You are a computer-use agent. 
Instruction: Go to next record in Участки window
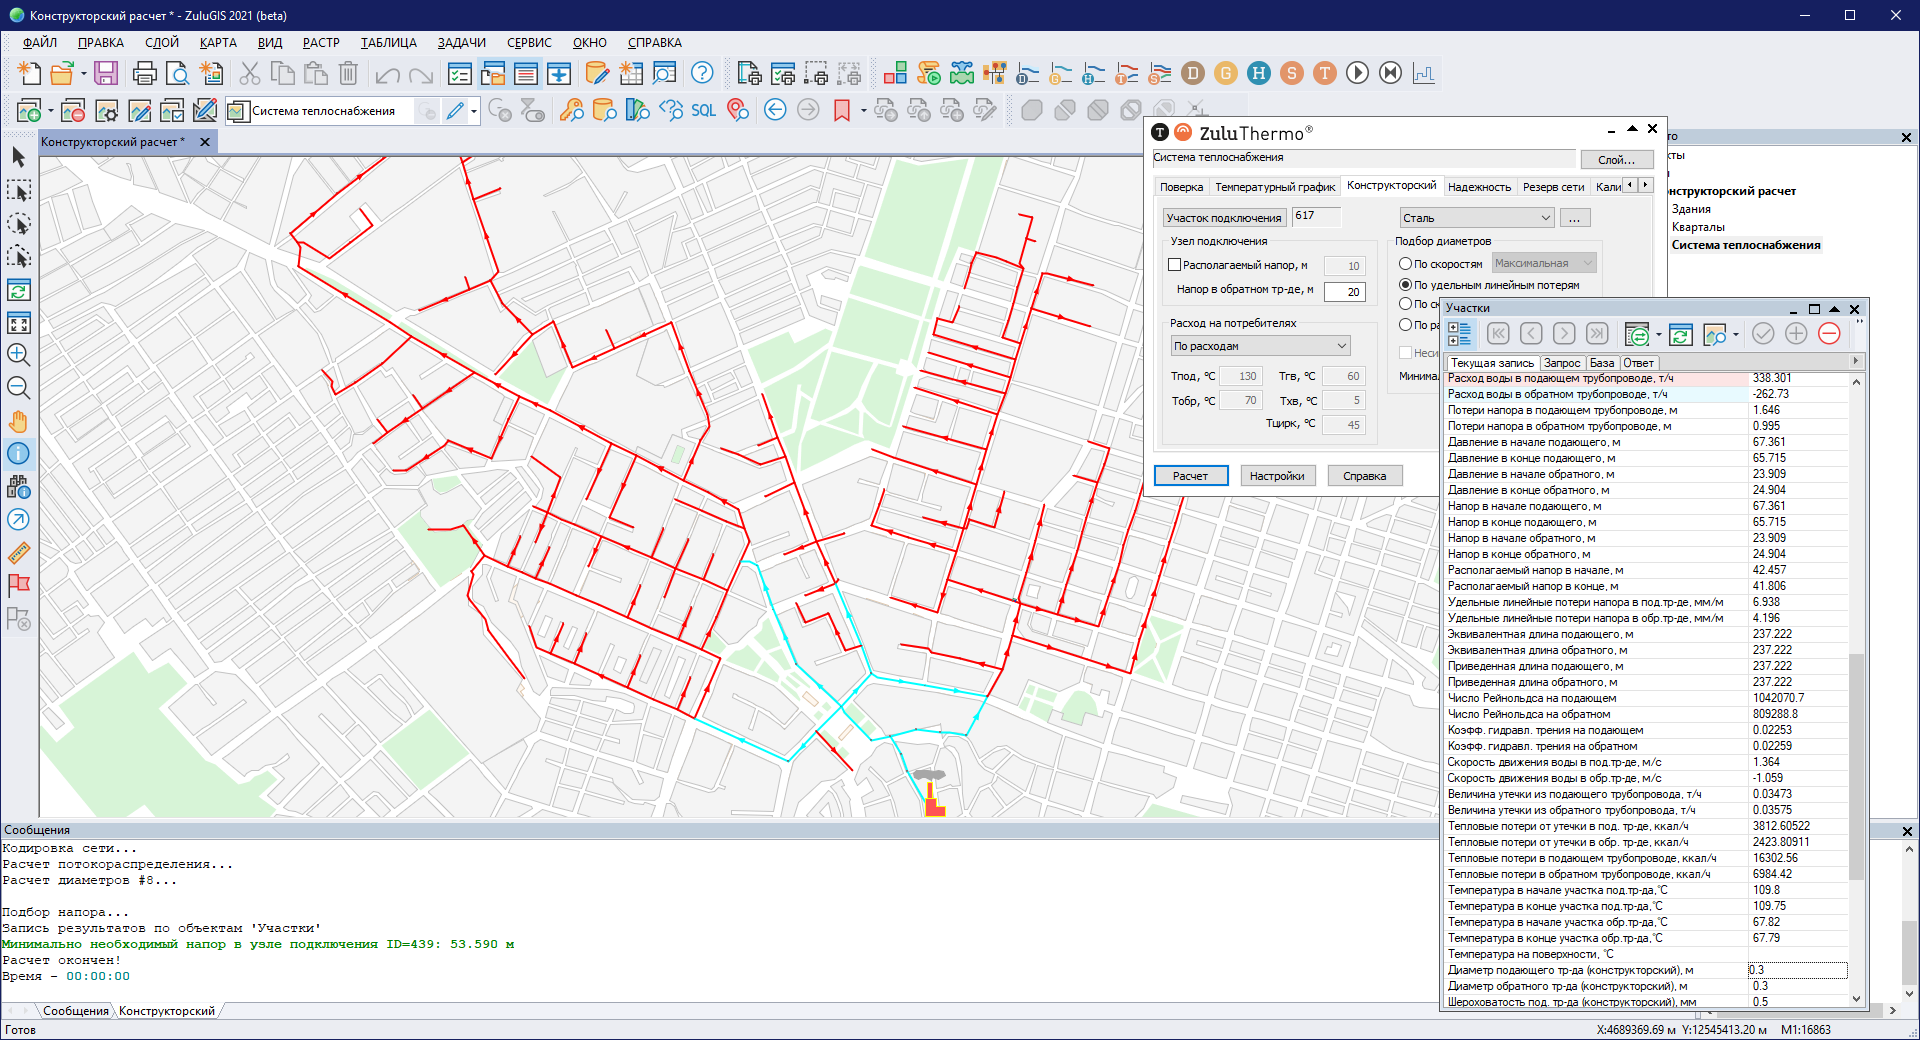(x=1564, y=334)
